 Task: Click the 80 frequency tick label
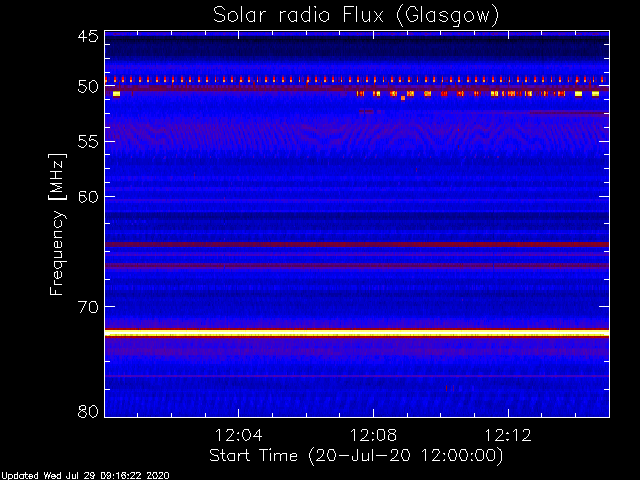(x=88, y=411)
